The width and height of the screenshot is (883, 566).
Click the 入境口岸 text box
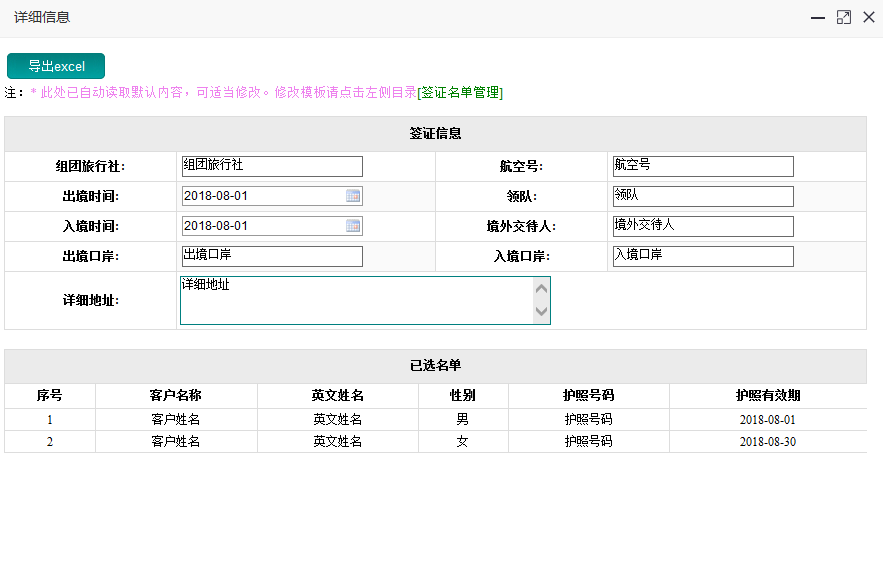click(x=702, y=257)
